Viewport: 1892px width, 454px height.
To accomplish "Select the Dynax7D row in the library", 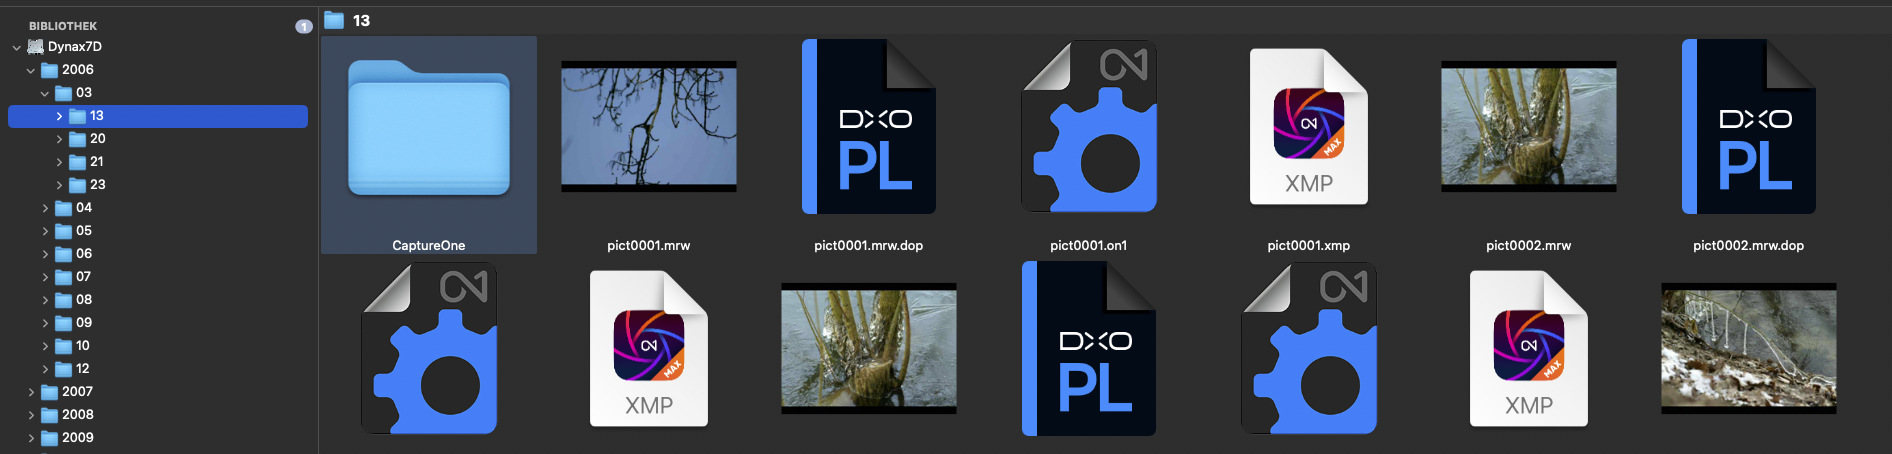I will coord(158,47).
